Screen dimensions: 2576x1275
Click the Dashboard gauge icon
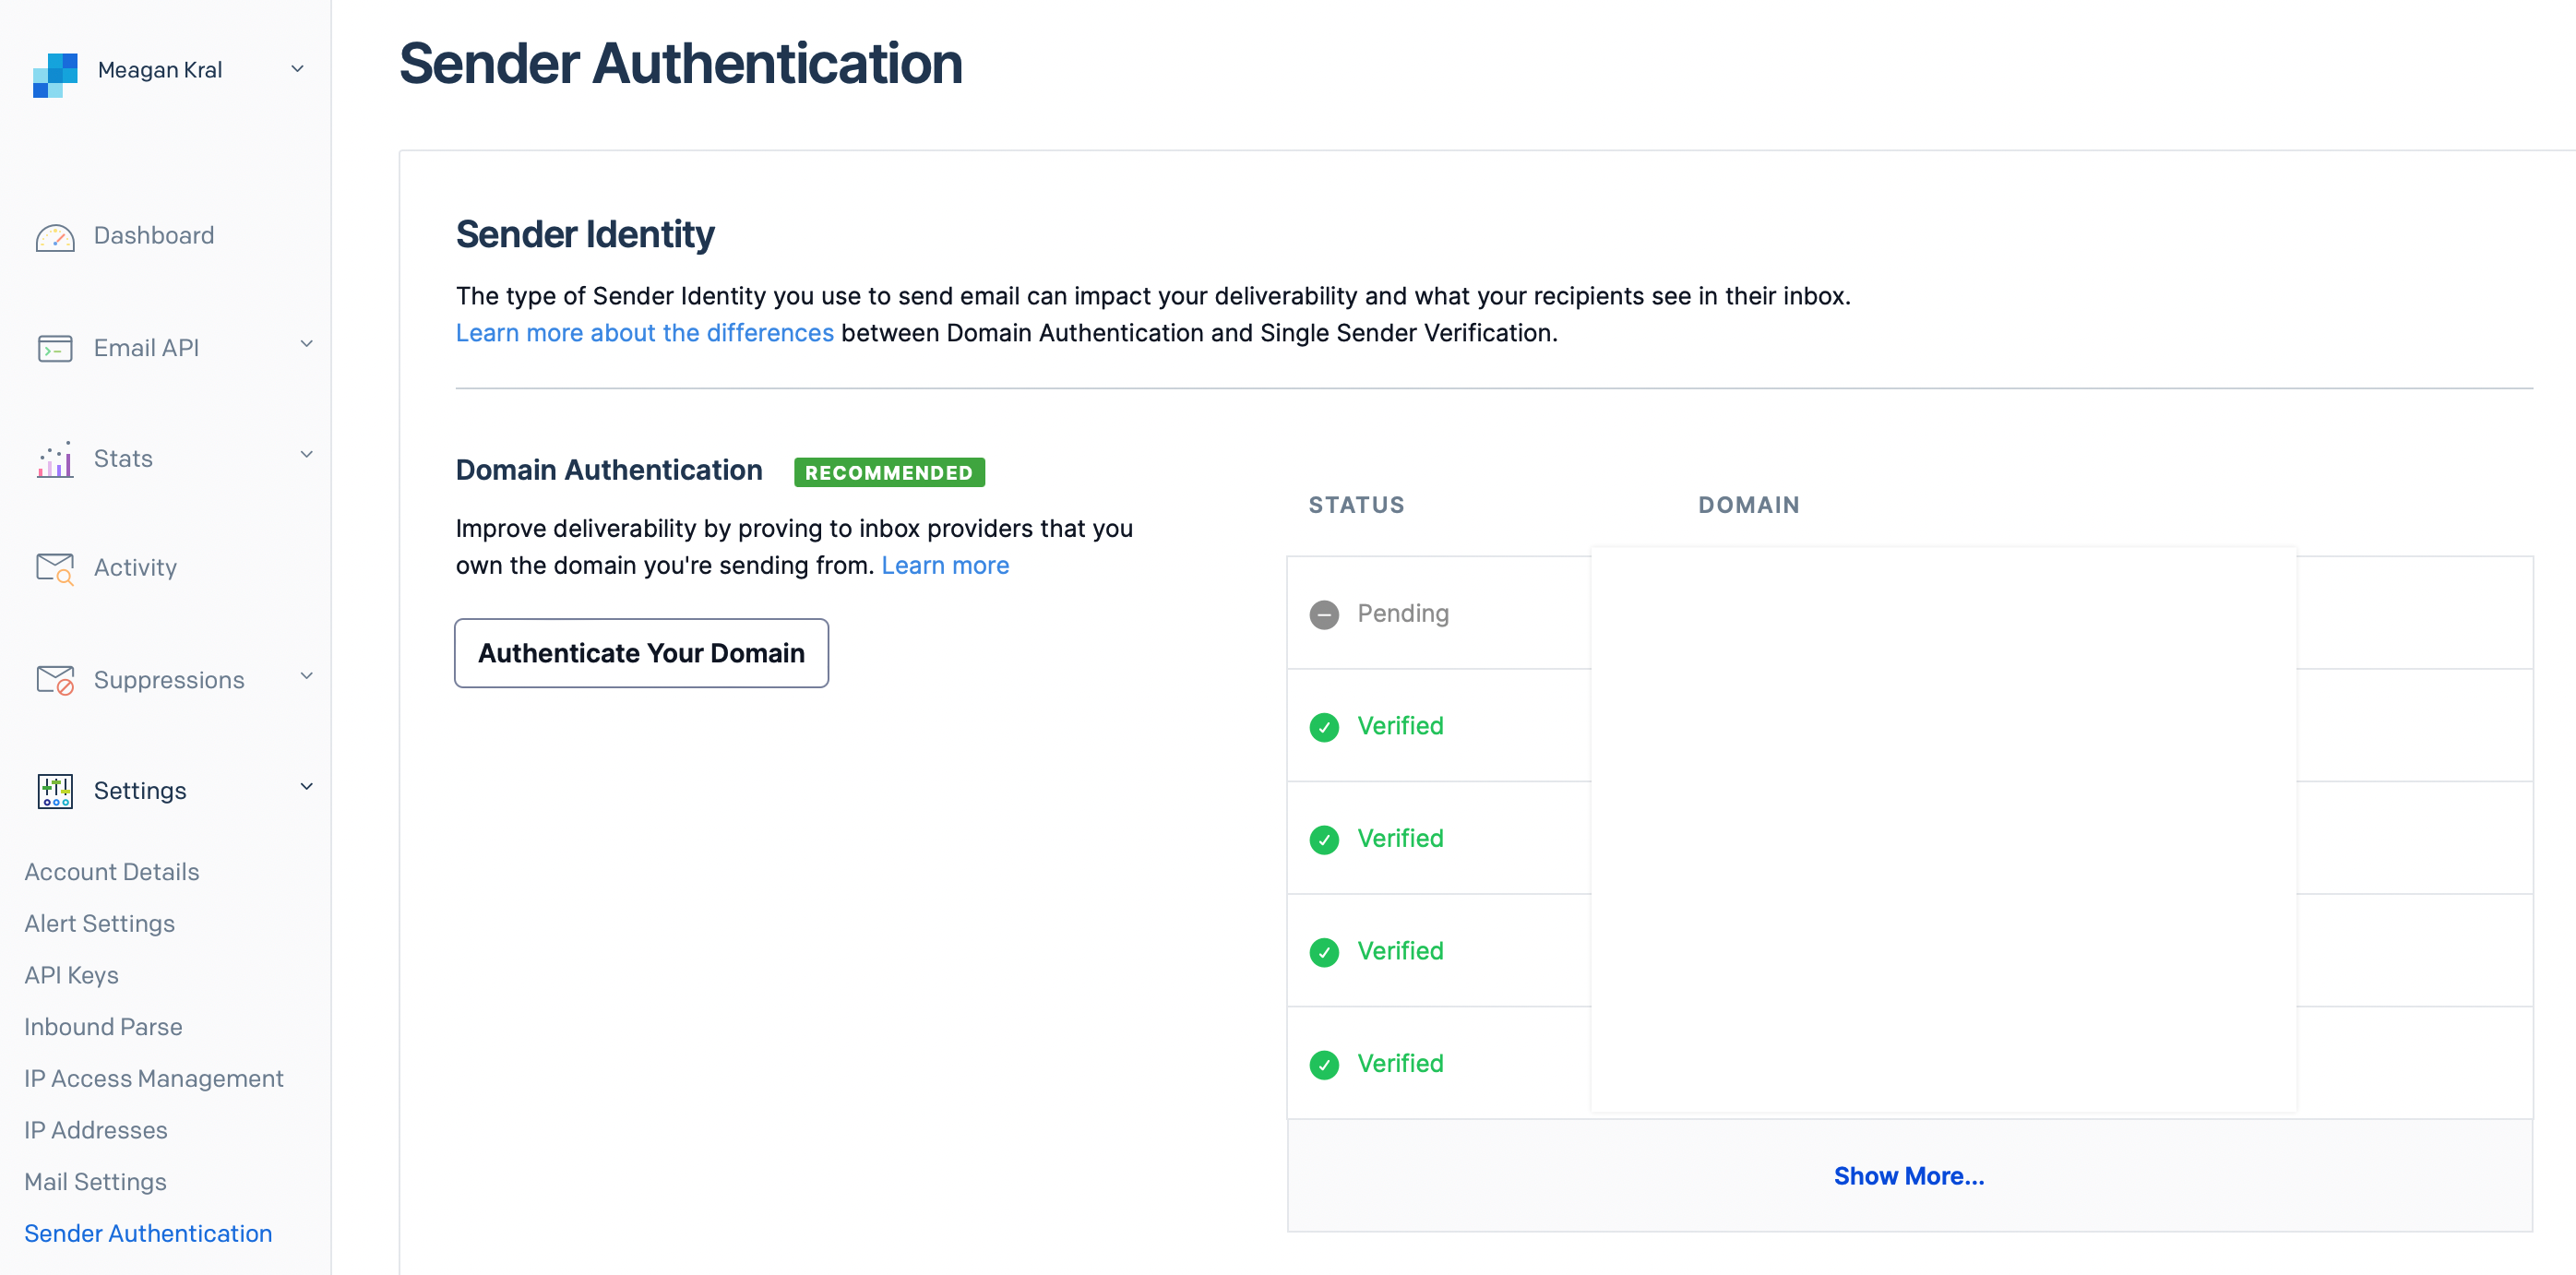55,237
